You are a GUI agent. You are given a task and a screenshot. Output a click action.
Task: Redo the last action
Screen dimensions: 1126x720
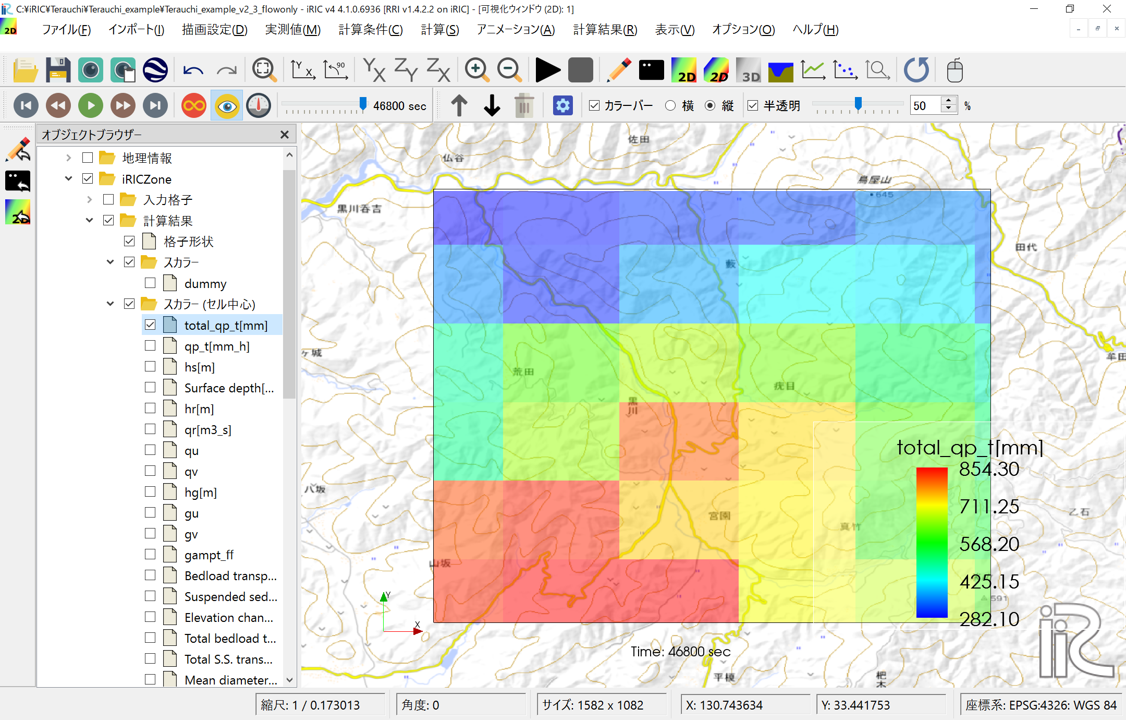click(x=226, y=70)
